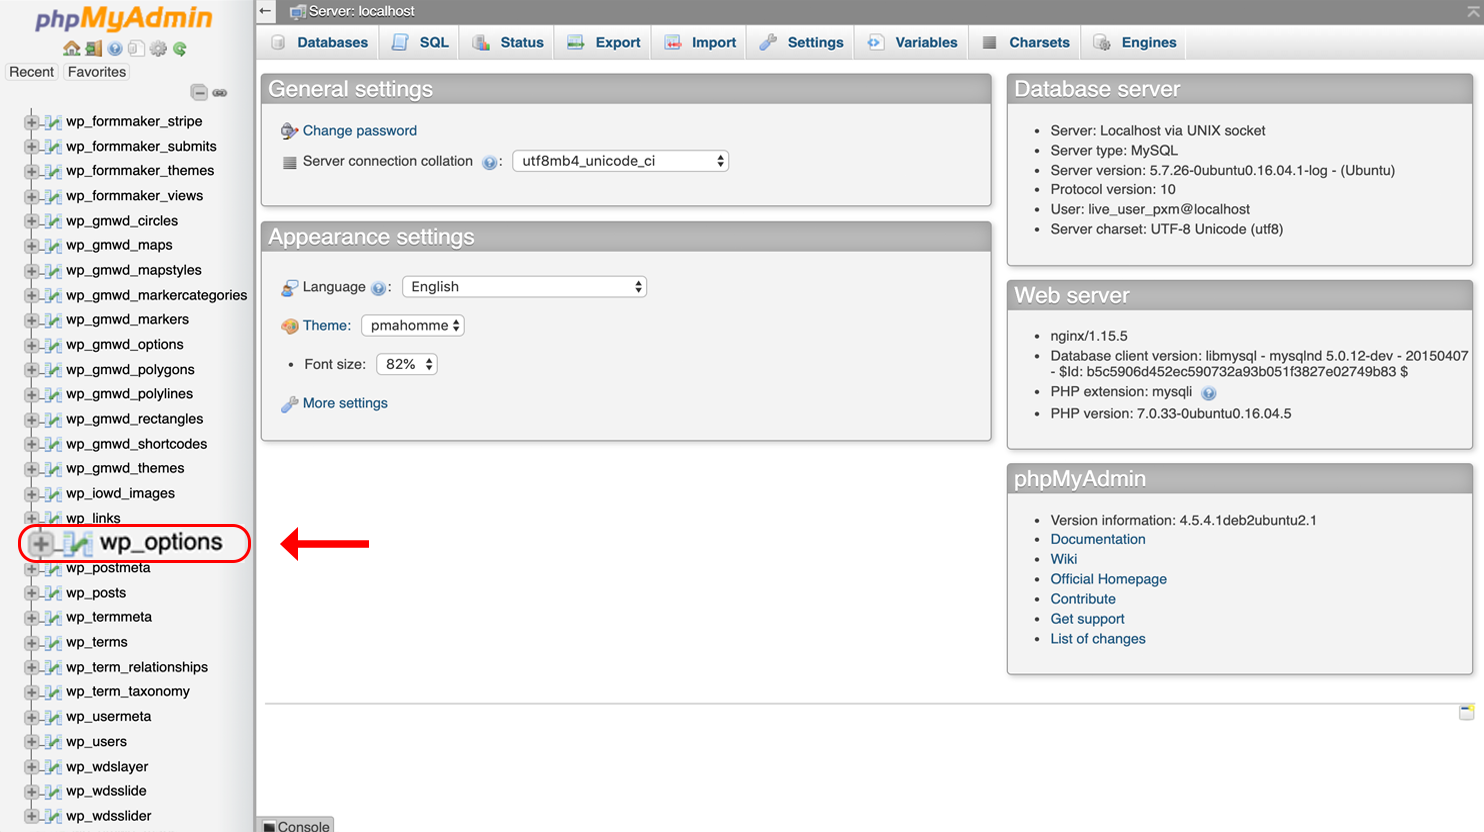The image size is (1484, 832).
Task: Open the Official Homepage link
Action: tap(1108, 579)
